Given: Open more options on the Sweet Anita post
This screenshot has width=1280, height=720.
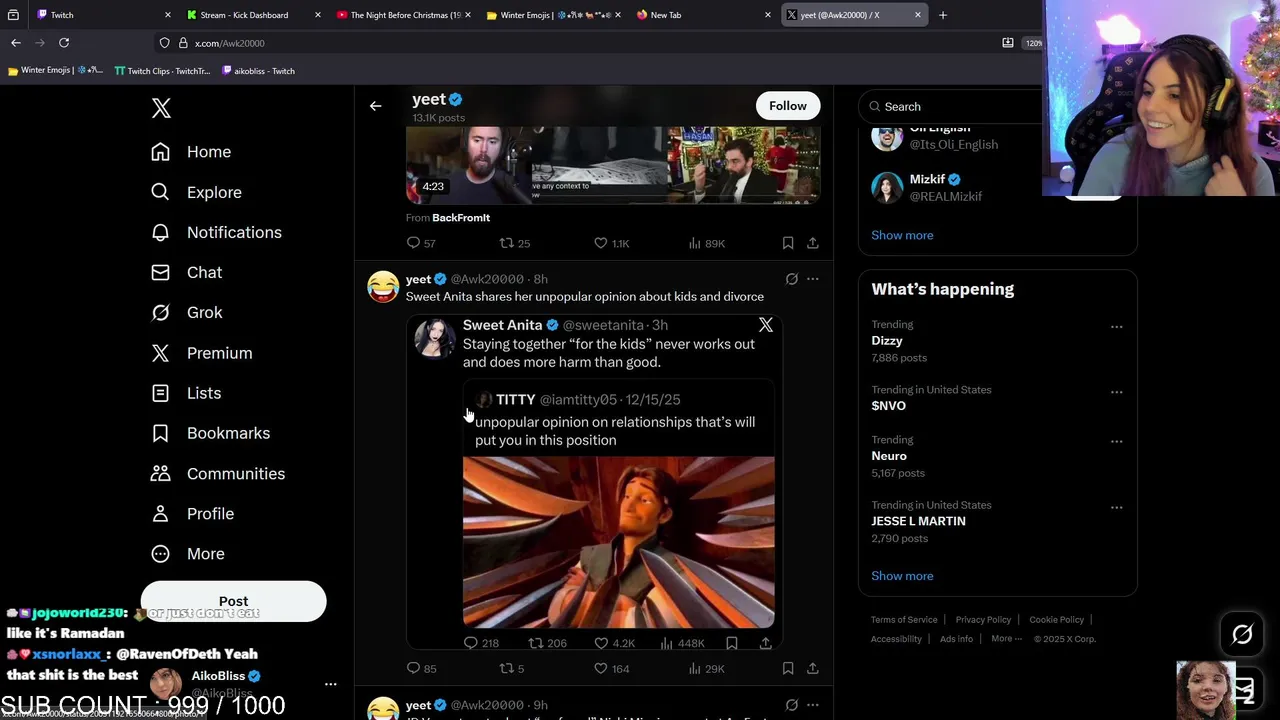Looking at the screenshot, I should coord(813,279).
